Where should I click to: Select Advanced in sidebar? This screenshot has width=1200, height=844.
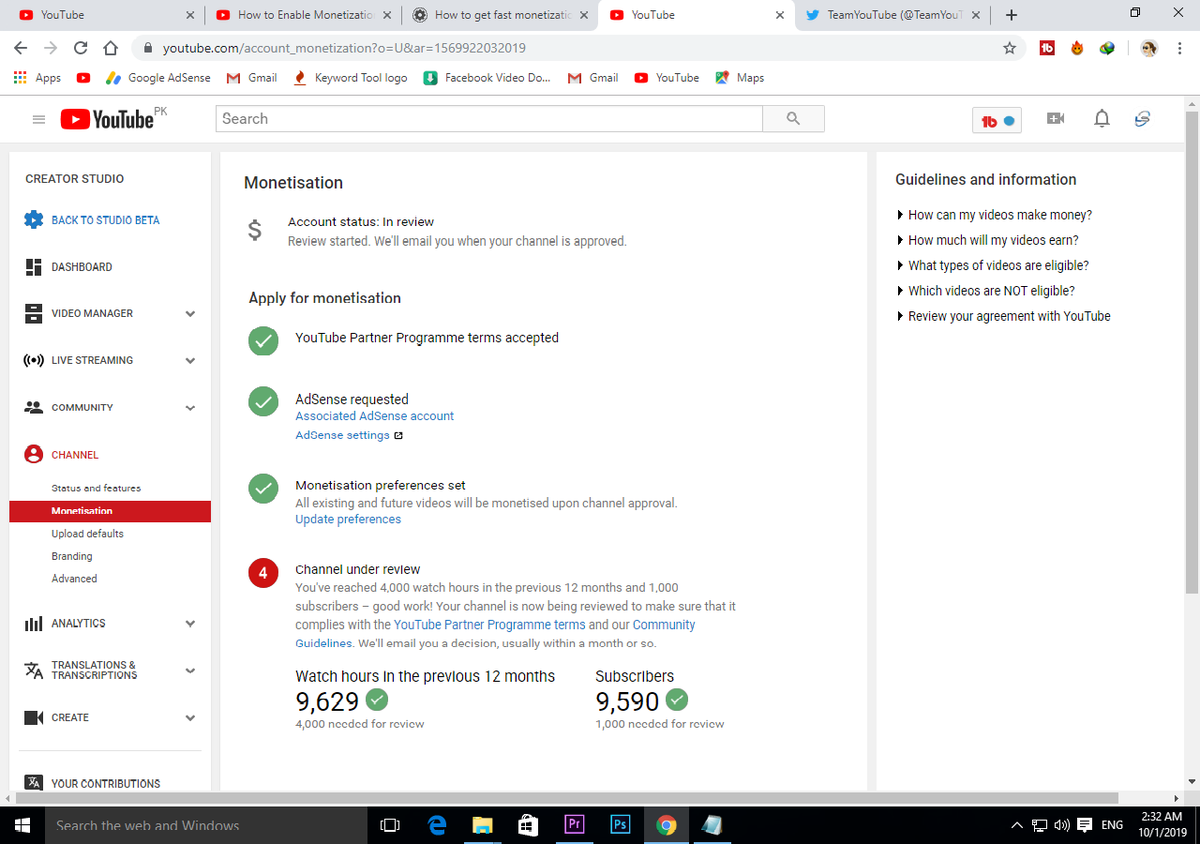(x=74, y=579)
